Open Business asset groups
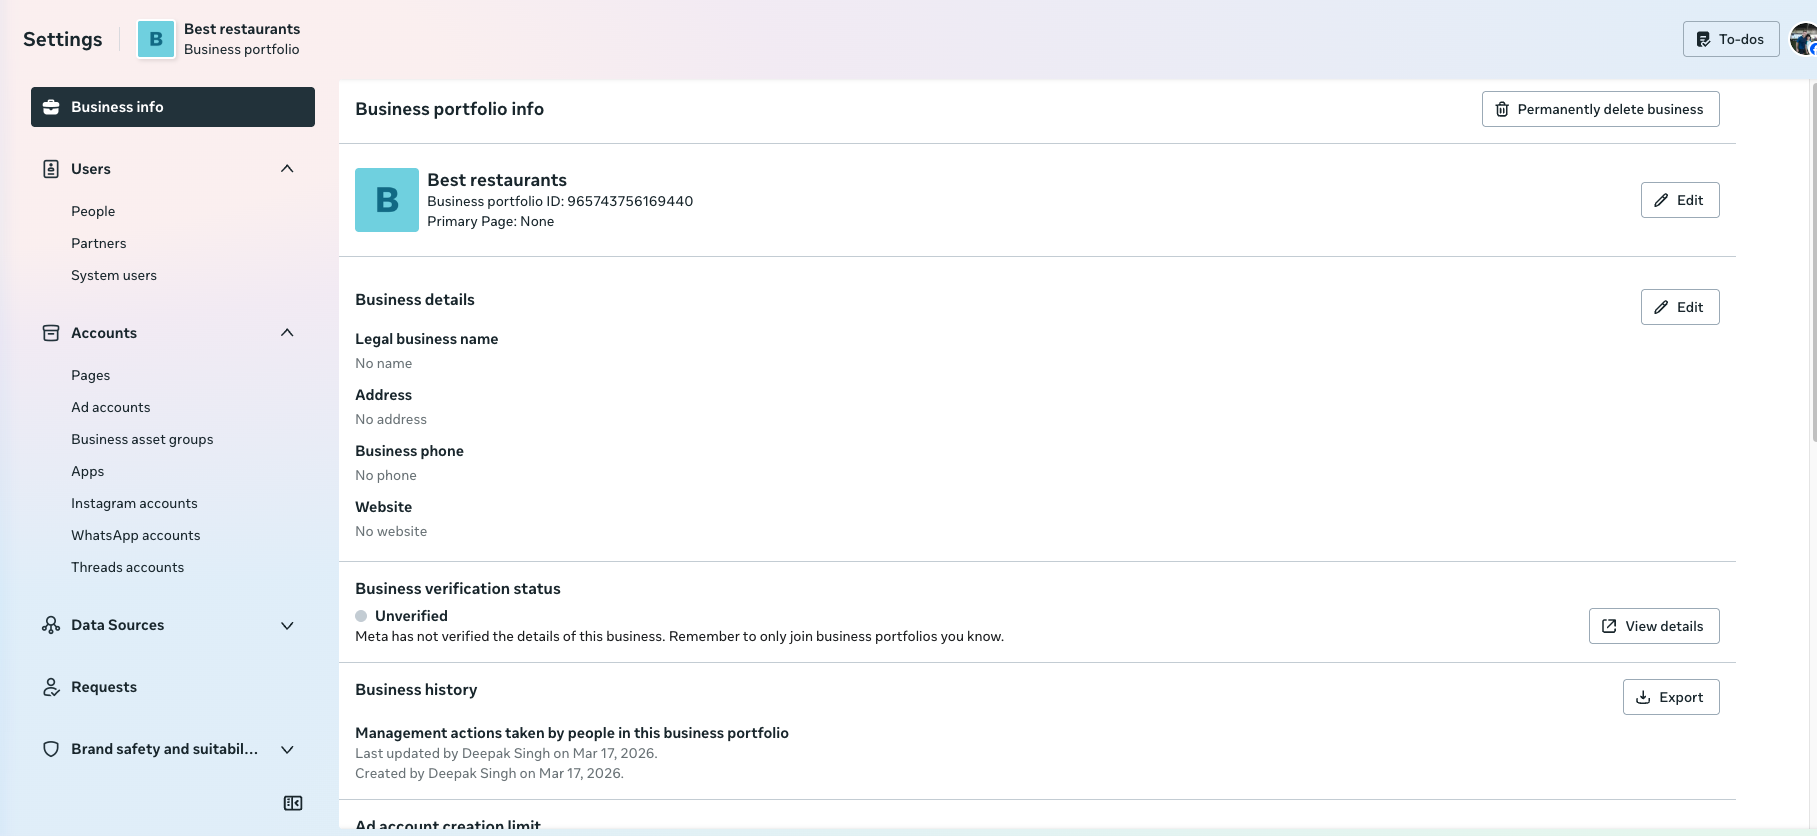 click(142, 439)
